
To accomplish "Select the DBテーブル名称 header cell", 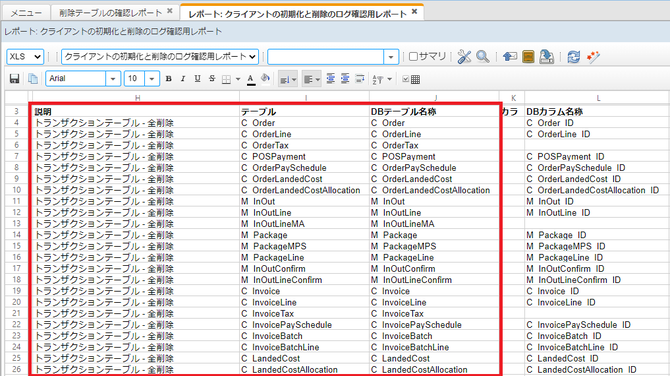I will 434,112.
